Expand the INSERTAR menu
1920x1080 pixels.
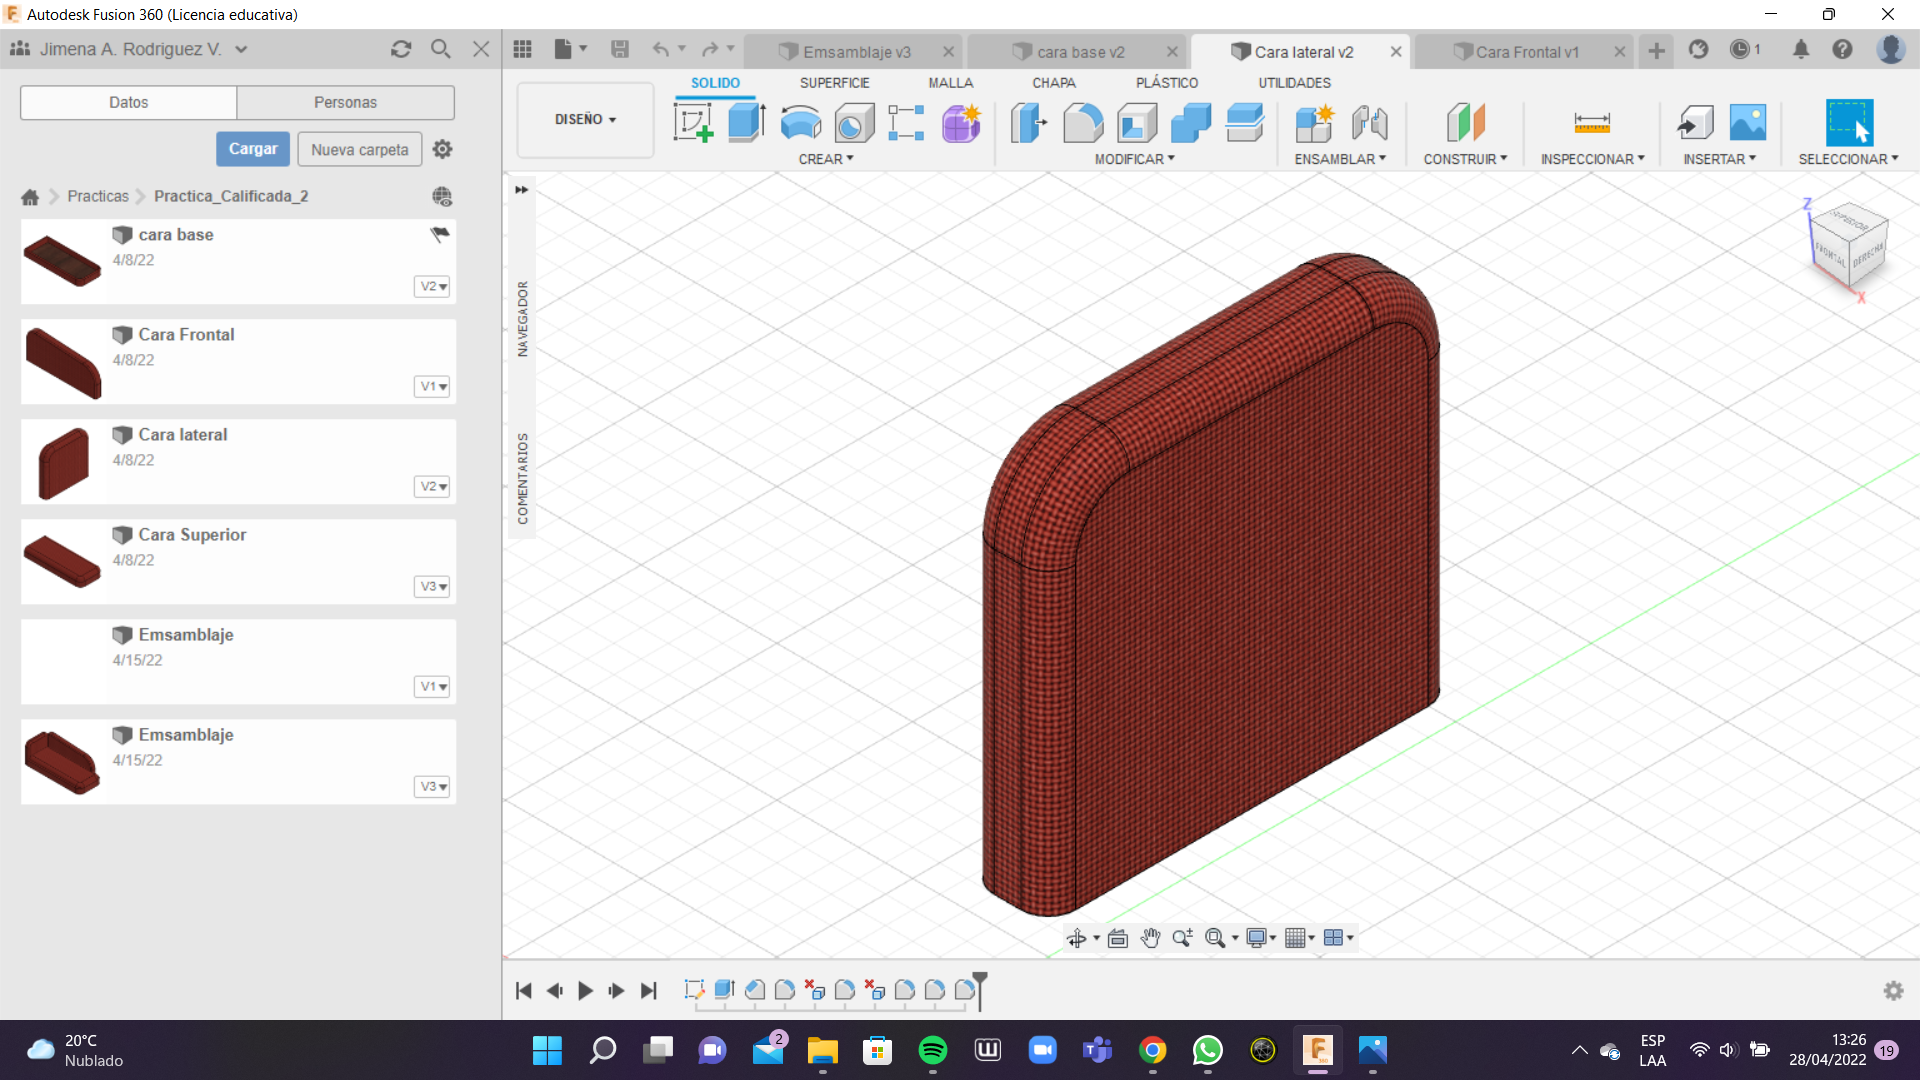click(x=1719, y=159)
